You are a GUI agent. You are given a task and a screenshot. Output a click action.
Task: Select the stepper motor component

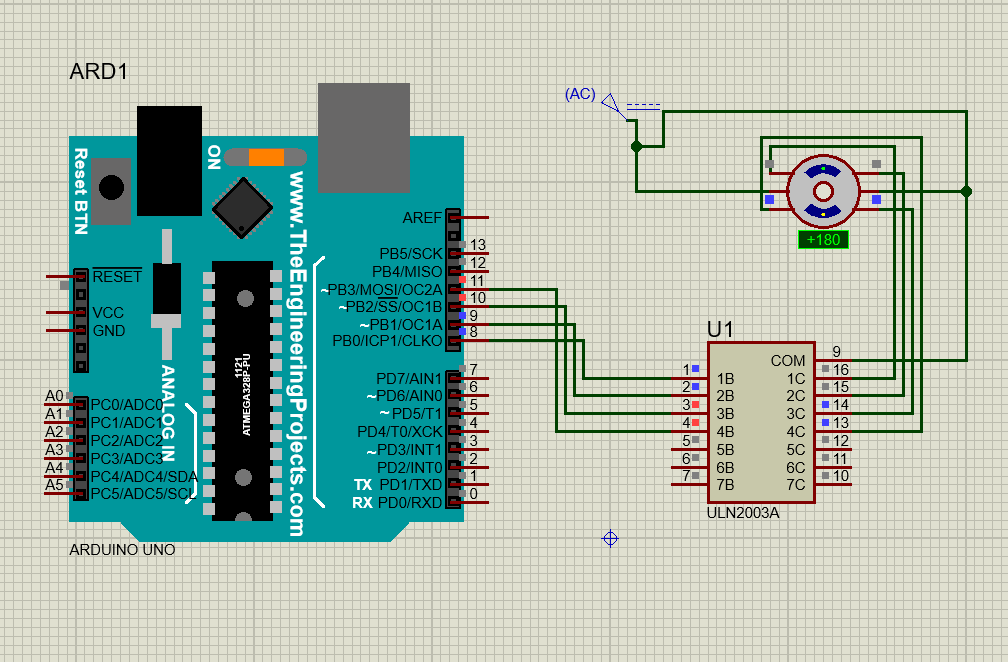click(x=824, y=192)
